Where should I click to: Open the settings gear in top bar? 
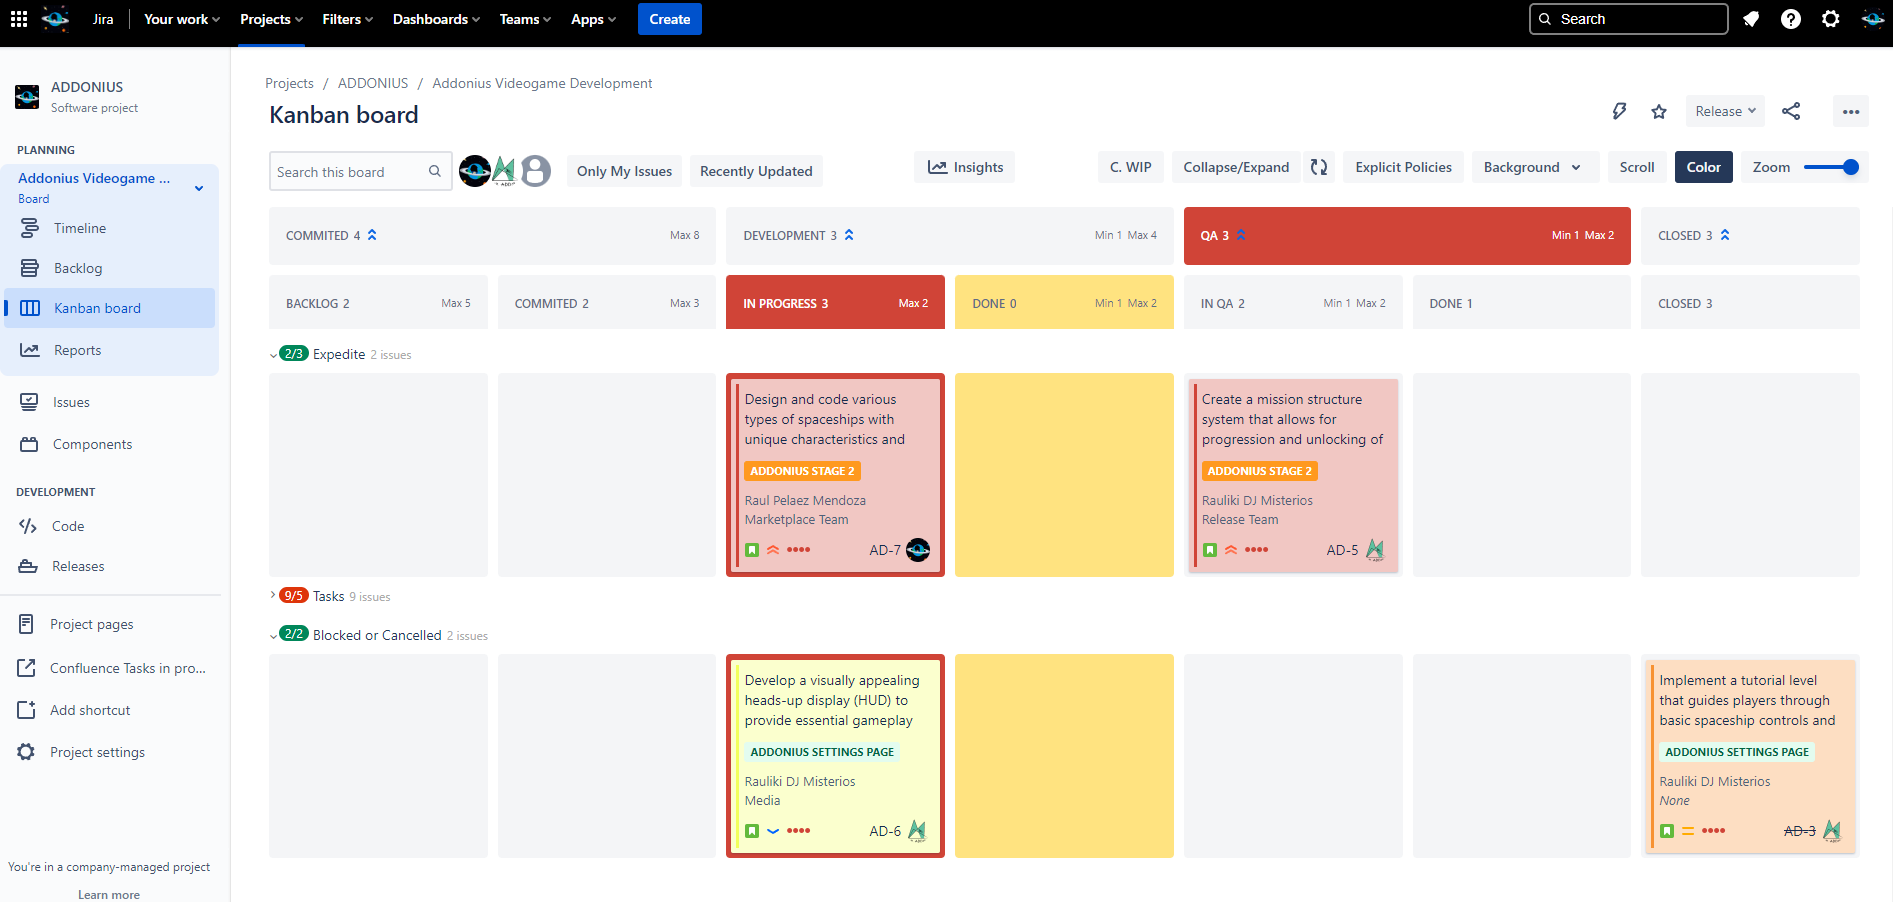[1831, 19]
